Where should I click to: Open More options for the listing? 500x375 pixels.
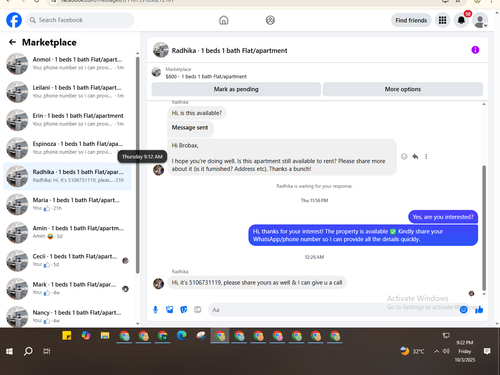tap(403, 89)
